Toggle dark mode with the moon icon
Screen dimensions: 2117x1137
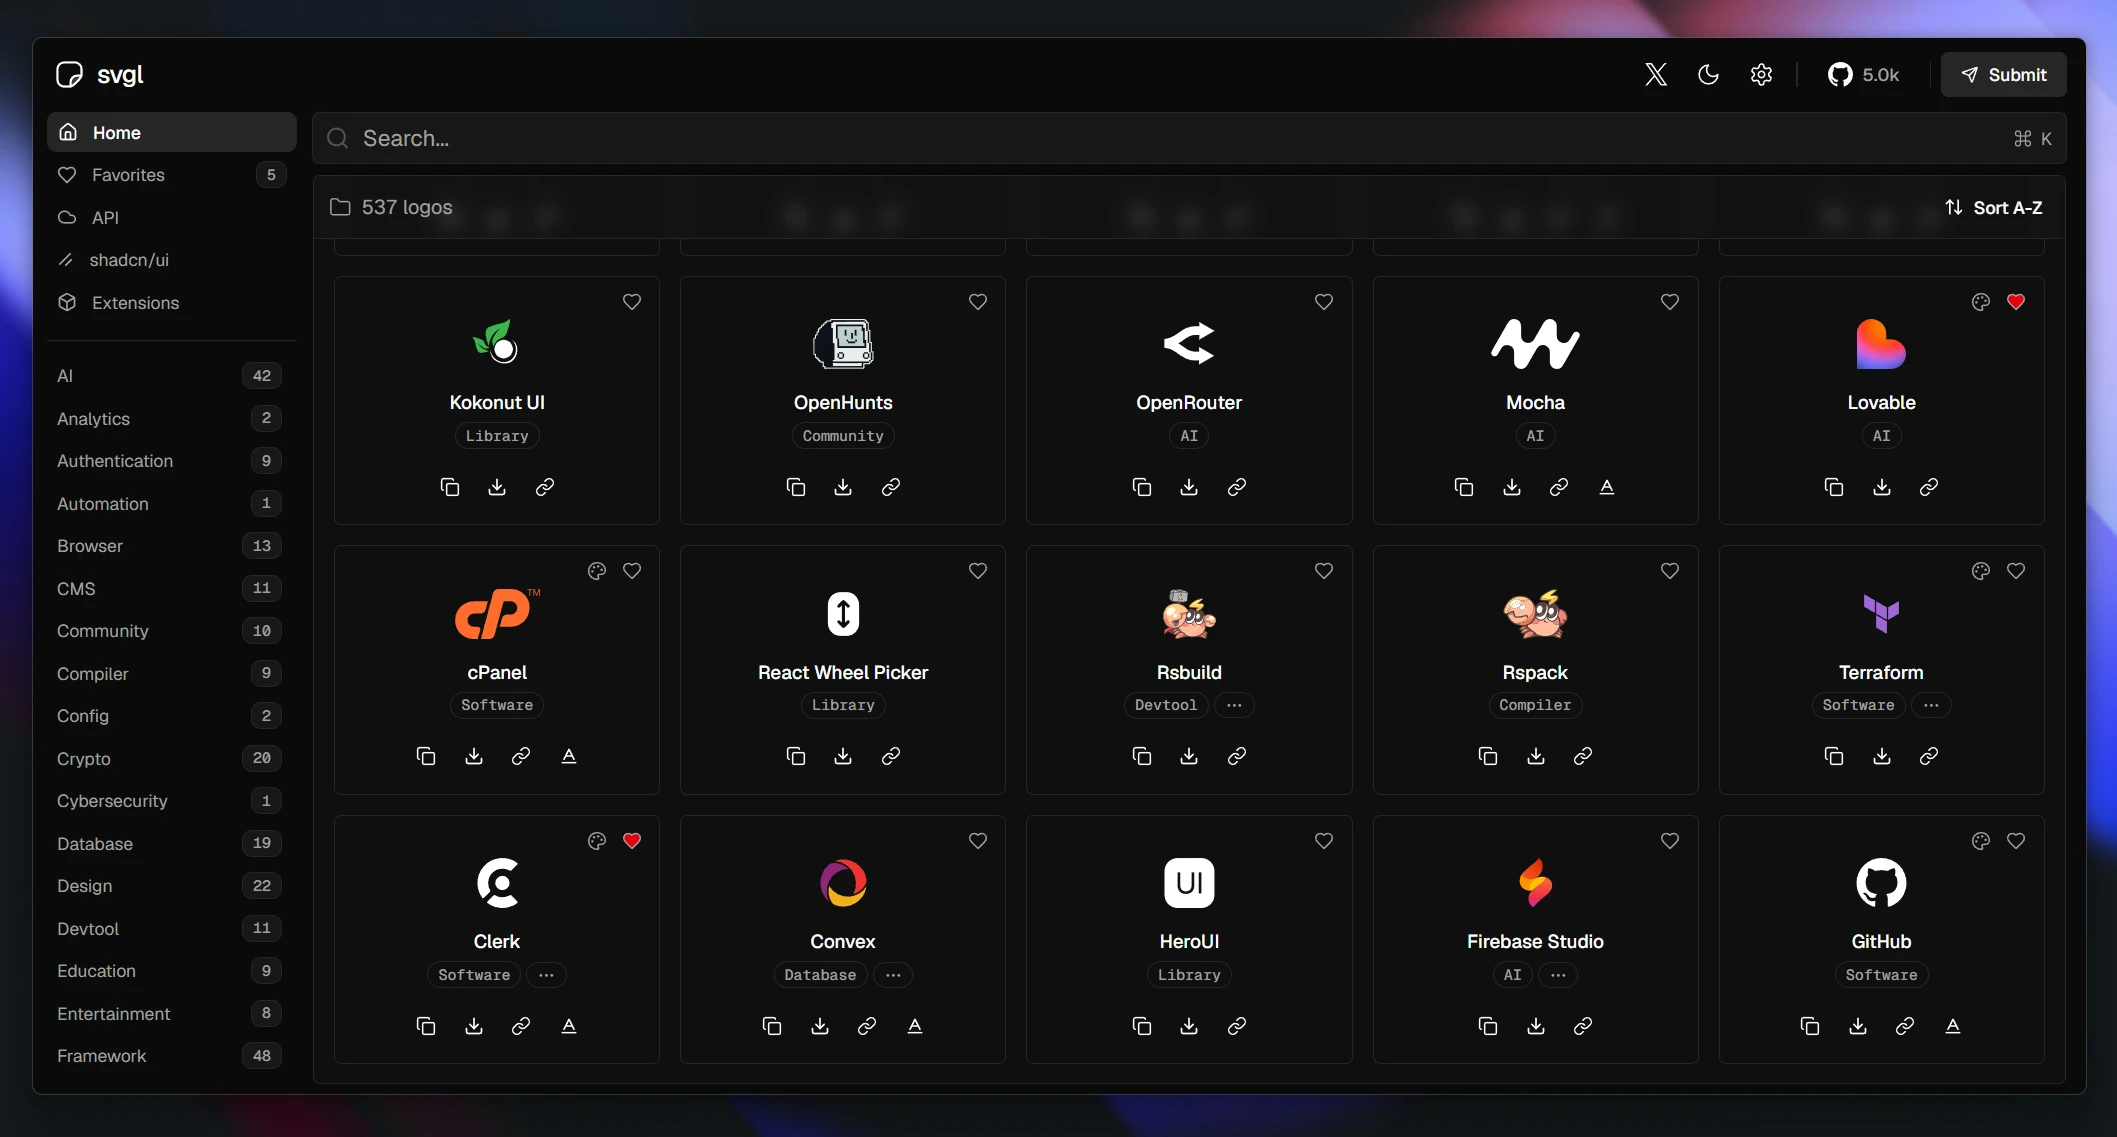[x=1708, y=75]
